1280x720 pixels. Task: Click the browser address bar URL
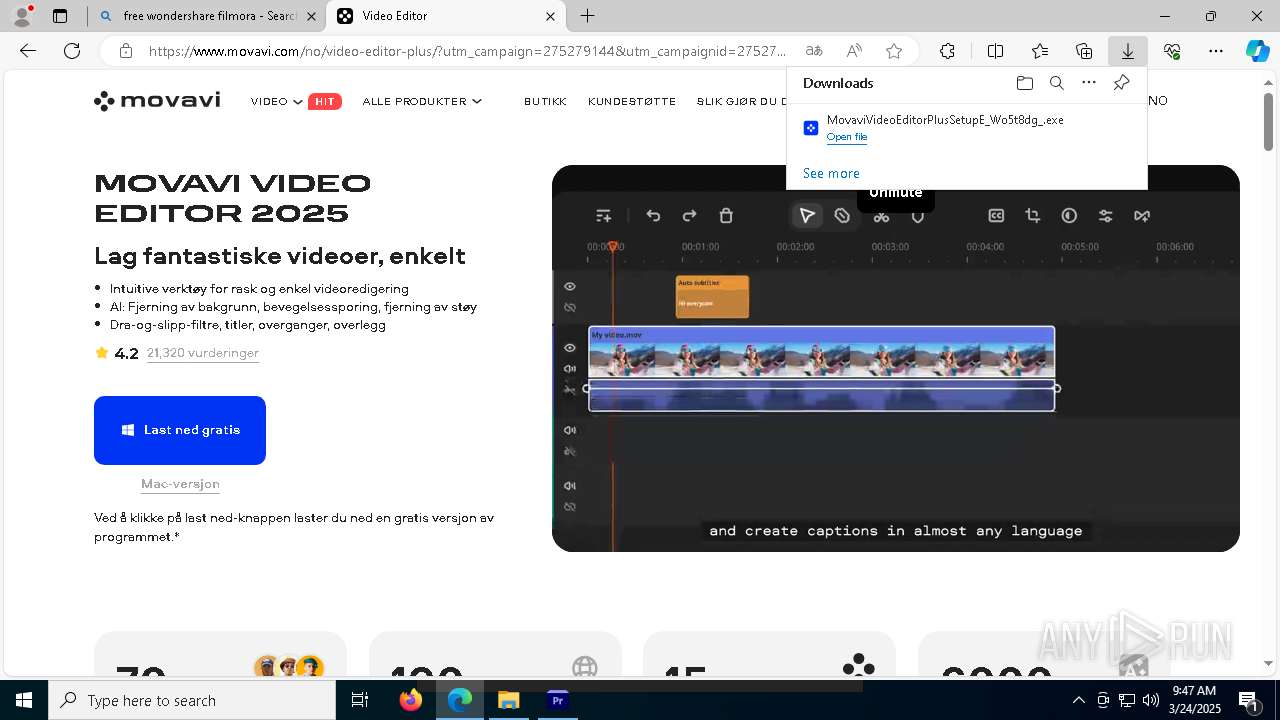click(468, 51)
